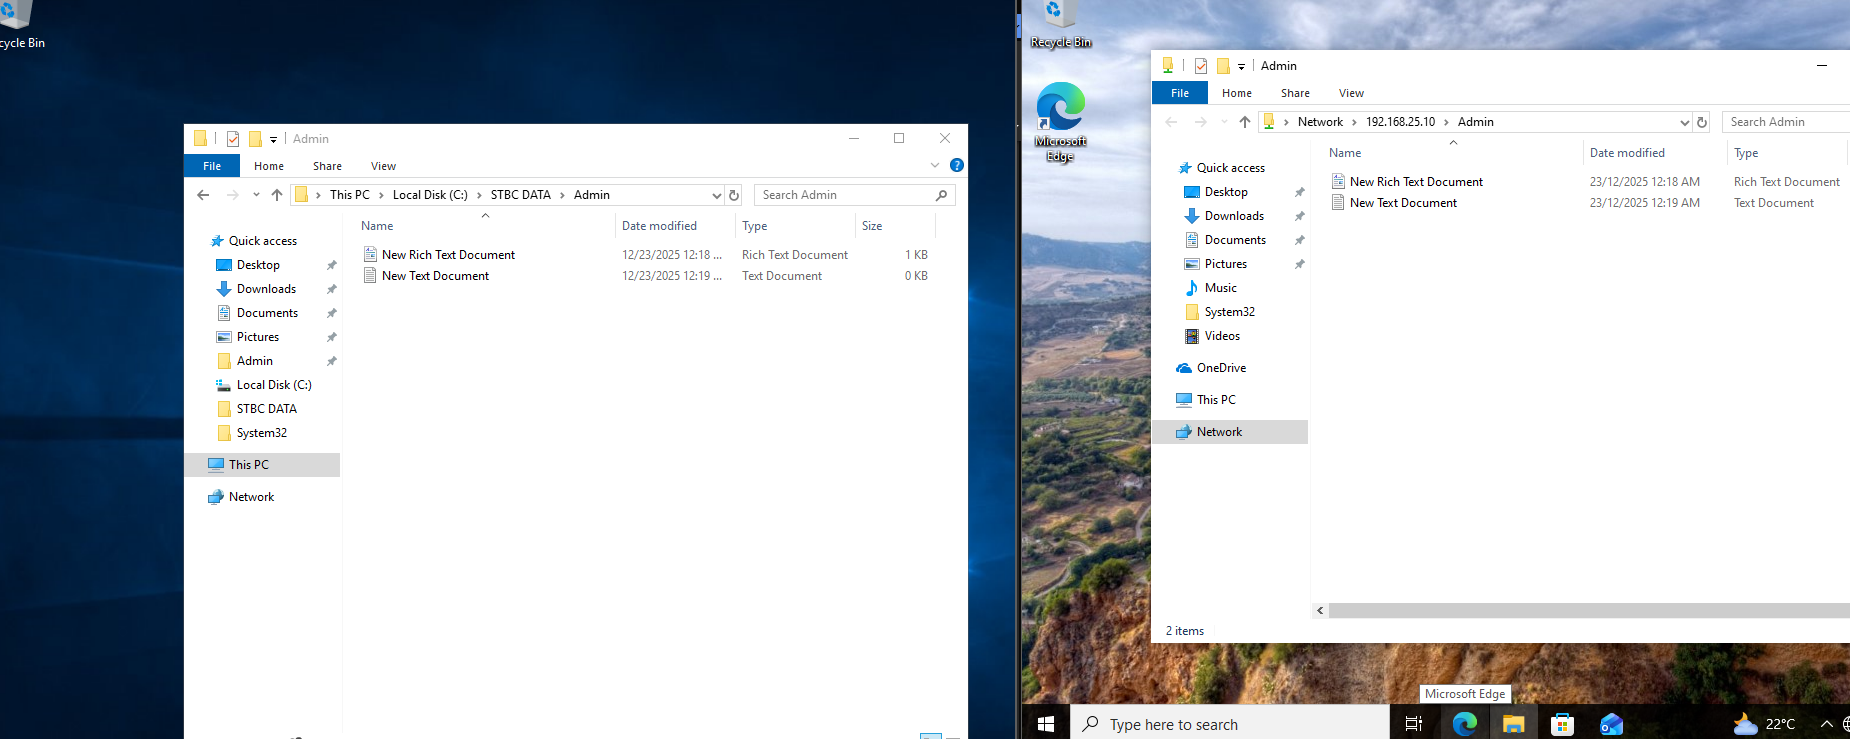Click Search Admin field in network window
This screenshot has height=739, width=1850.
point(1786,122)
